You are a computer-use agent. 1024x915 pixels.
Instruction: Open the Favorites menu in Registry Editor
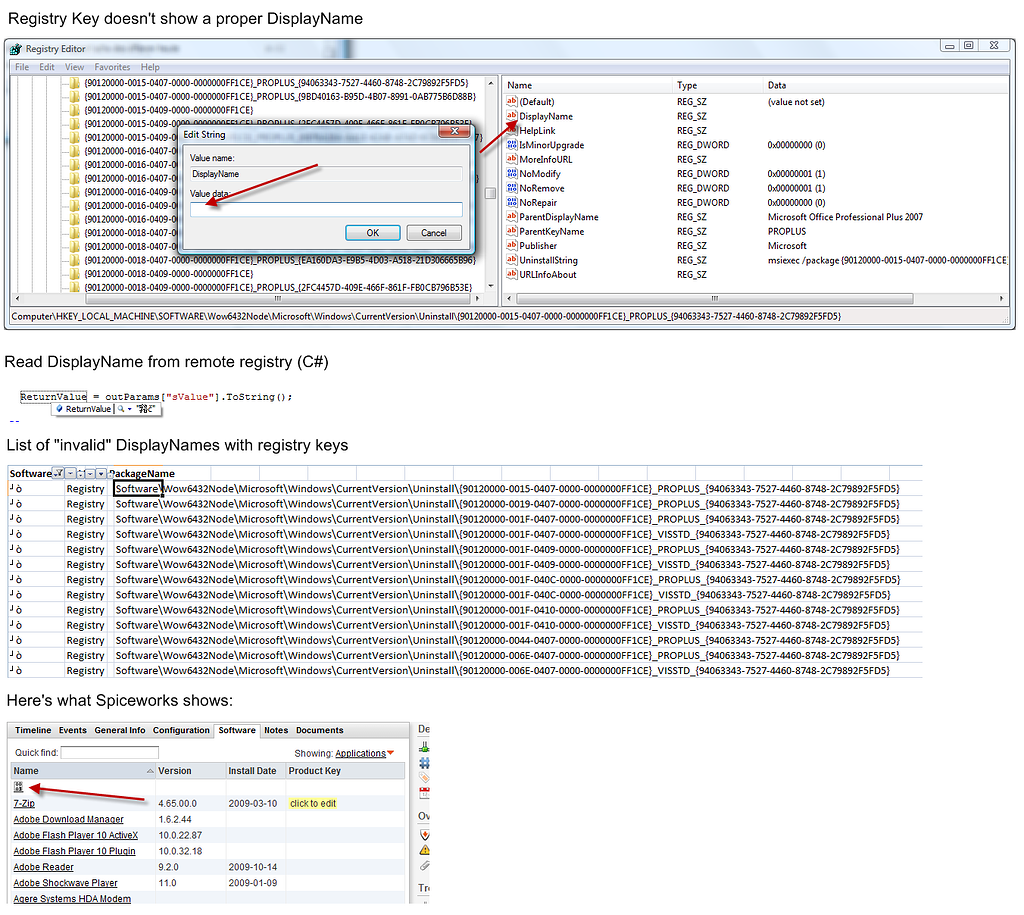[x=112, y=67]
